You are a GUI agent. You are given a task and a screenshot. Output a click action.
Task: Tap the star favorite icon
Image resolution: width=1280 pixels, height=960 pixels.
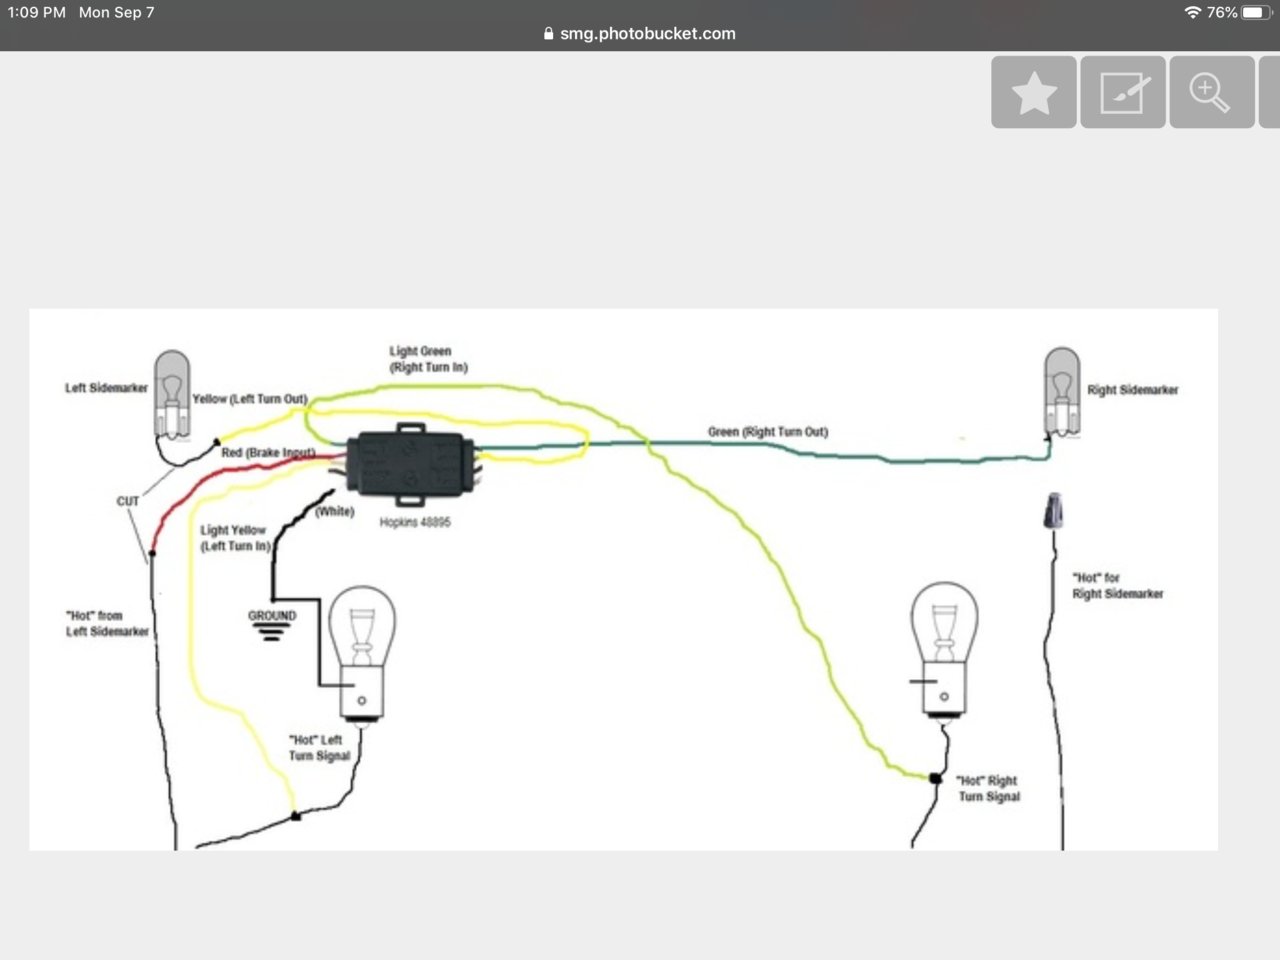(1034, 92)
